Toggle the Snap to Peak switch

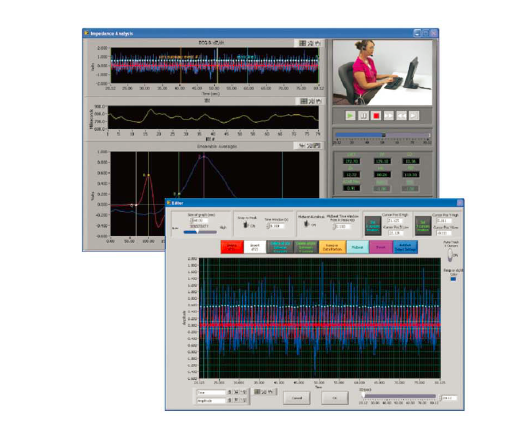(x=246, y=225)
